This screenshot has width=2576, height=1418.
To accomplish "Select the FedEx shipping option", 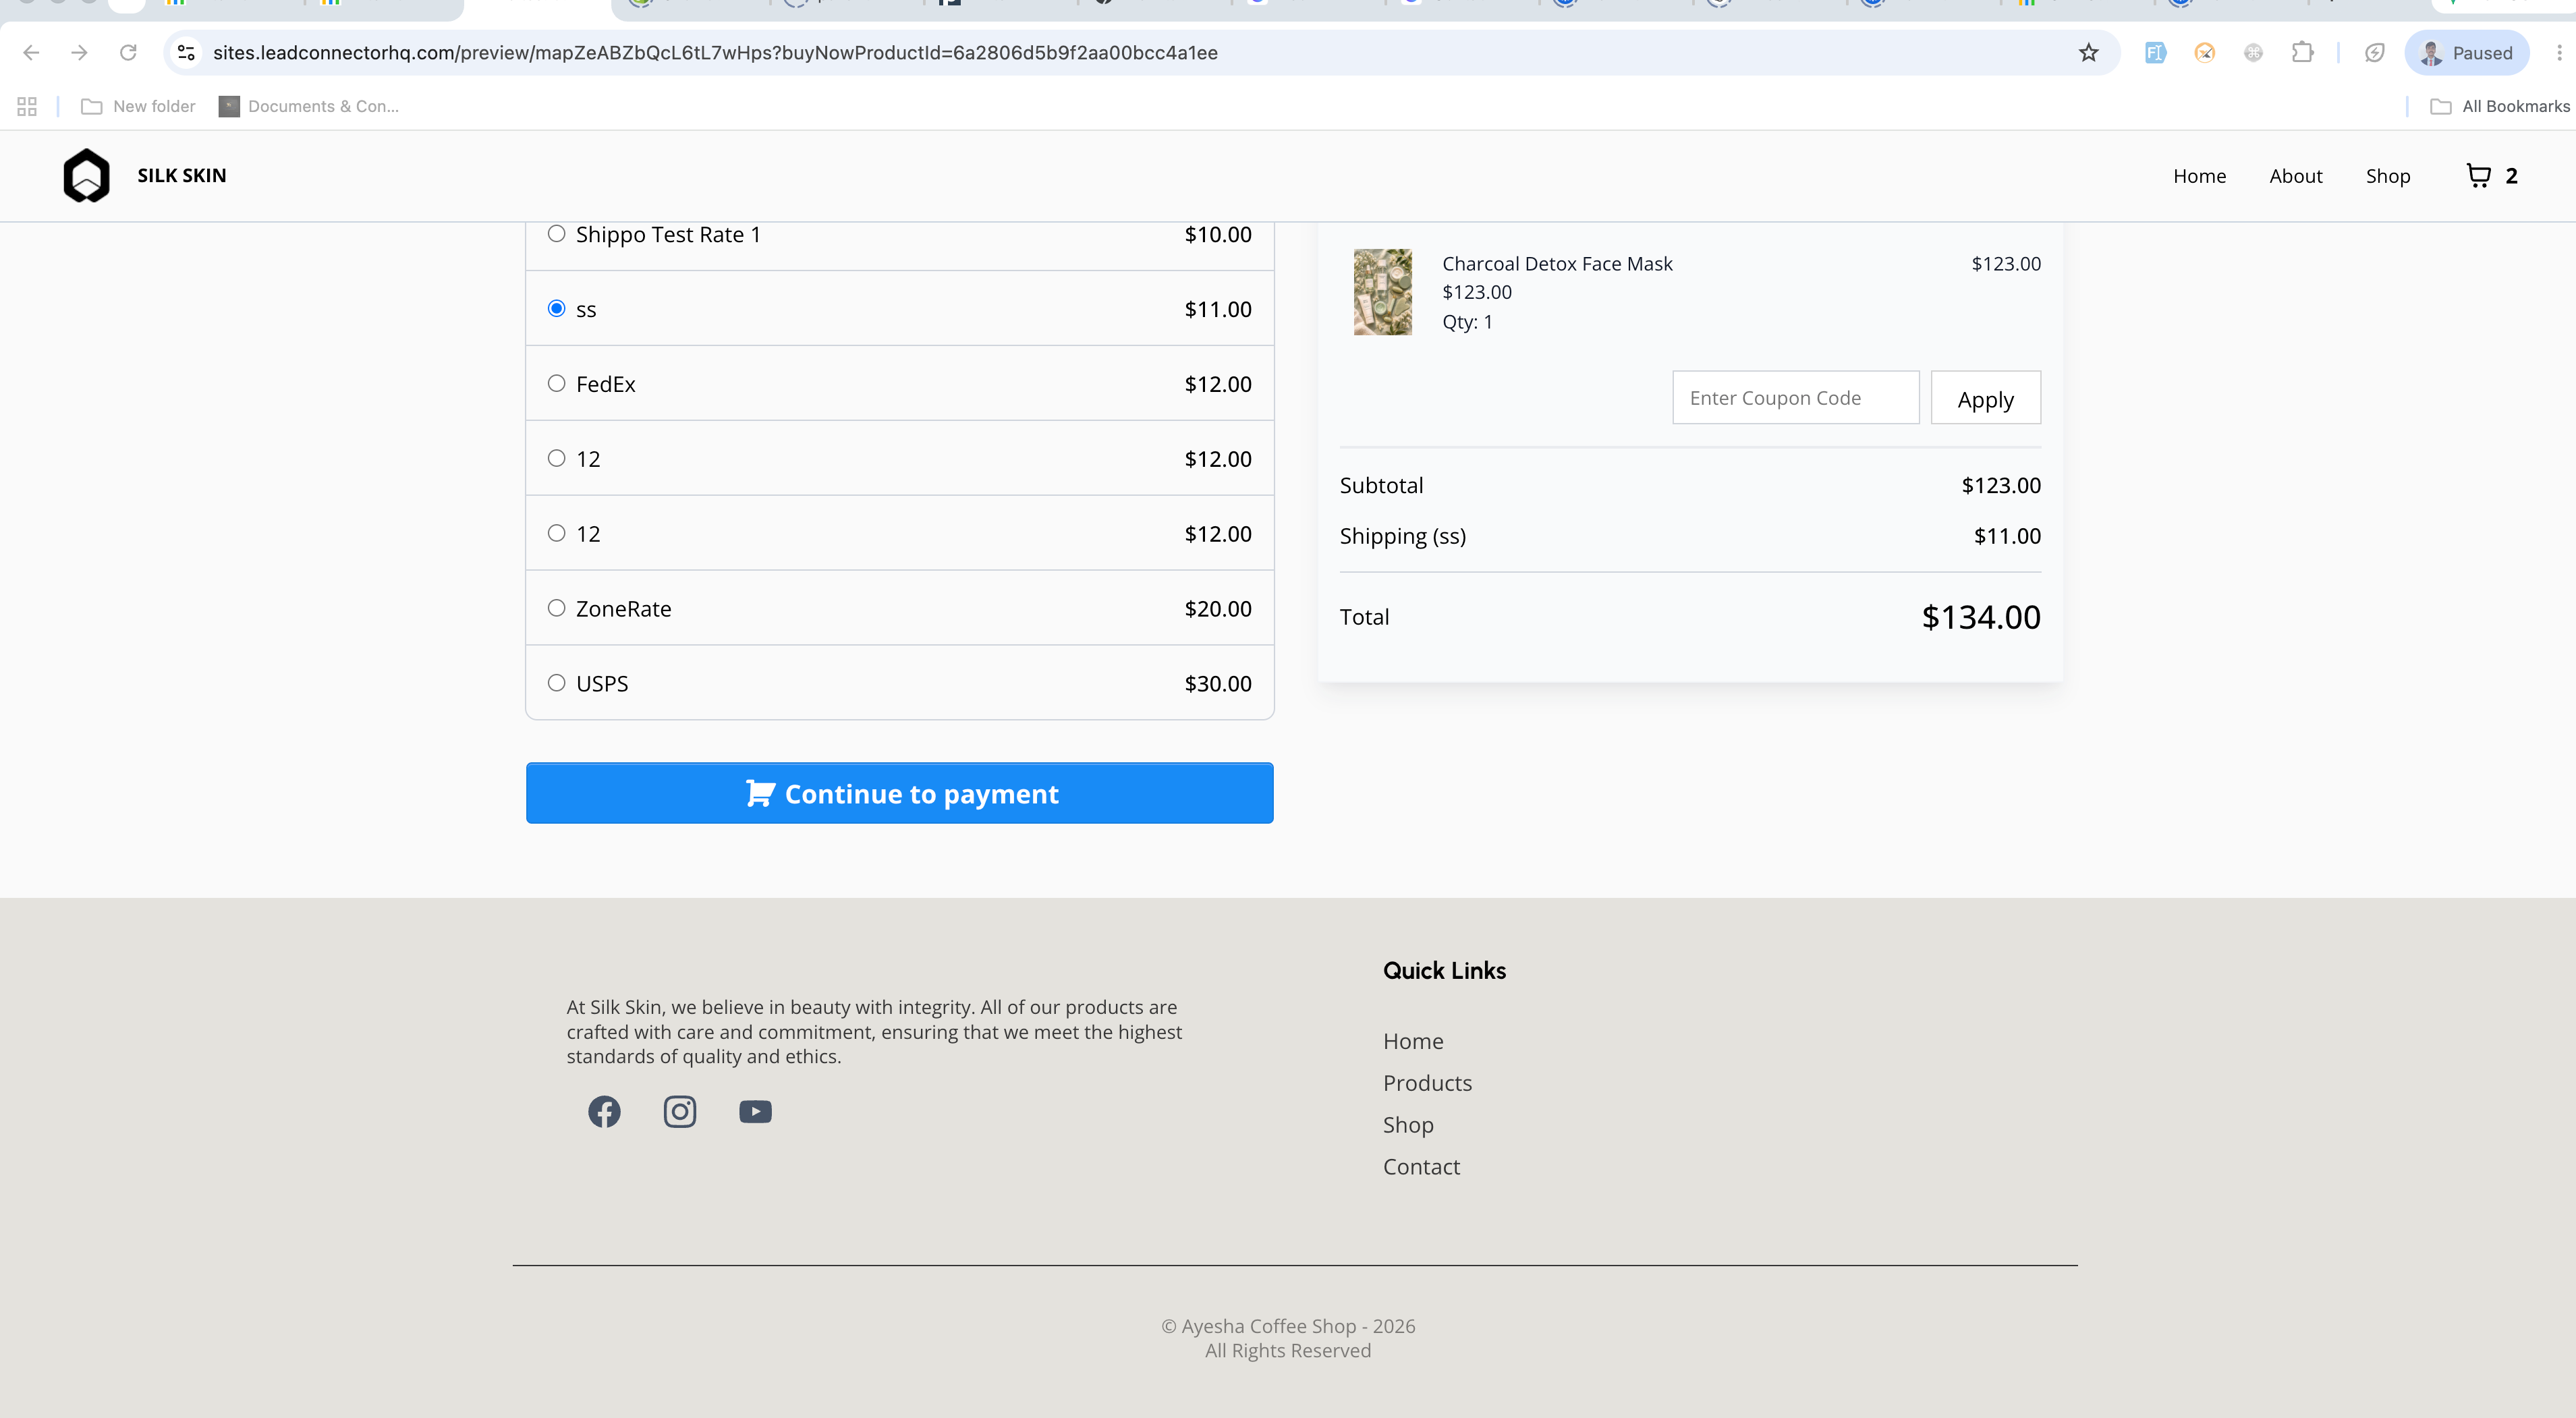I will pyautogui.click(x=557, y=384).
